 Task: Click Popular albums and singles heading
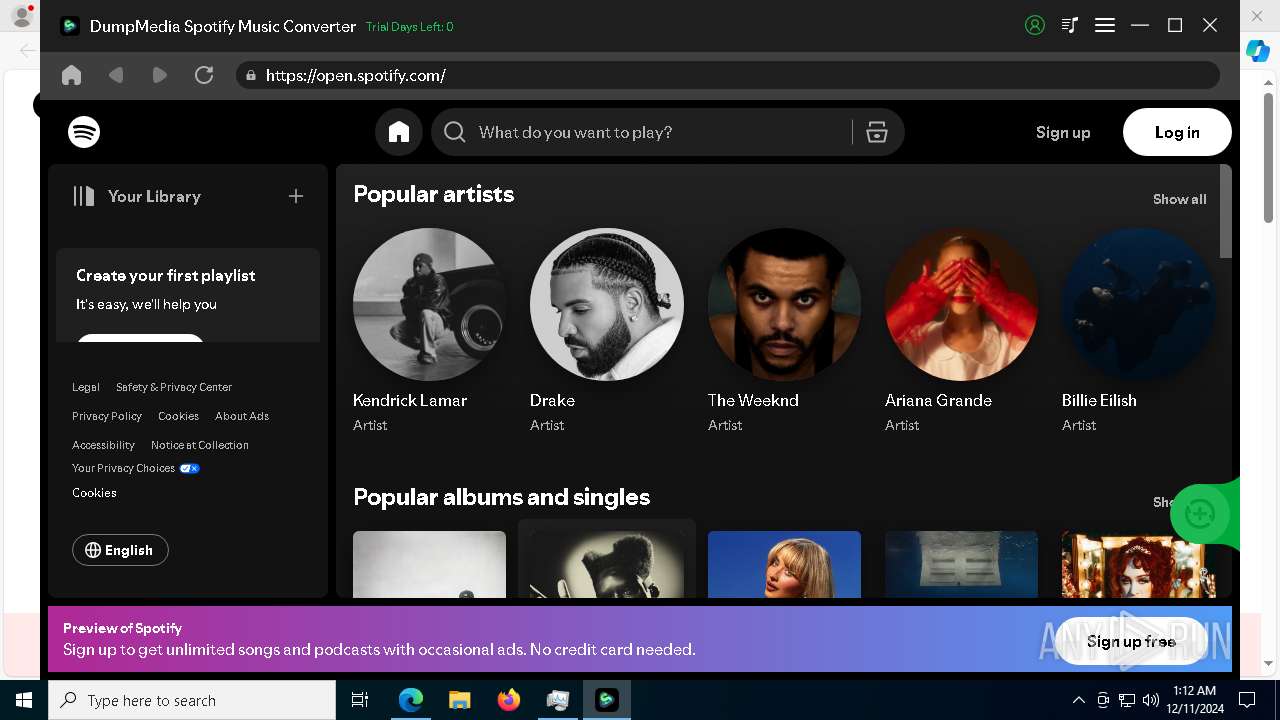tap(502, 497)
